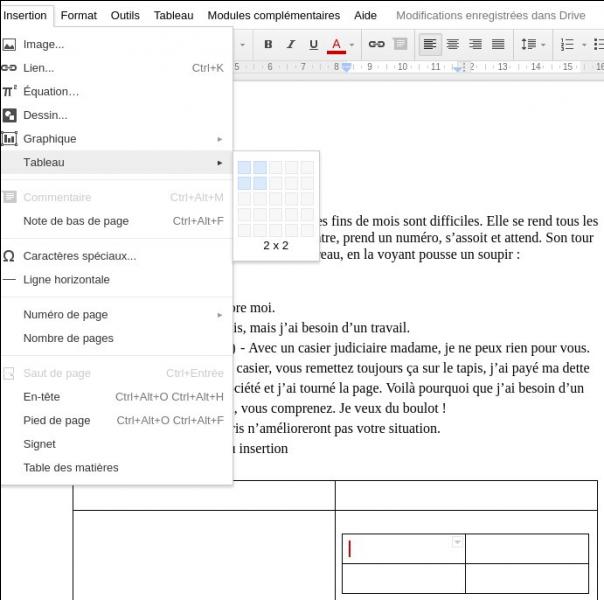This screenshot has width=604, height=600.
Task: Open the Insertion menu
Action: [x=25, y=15]
